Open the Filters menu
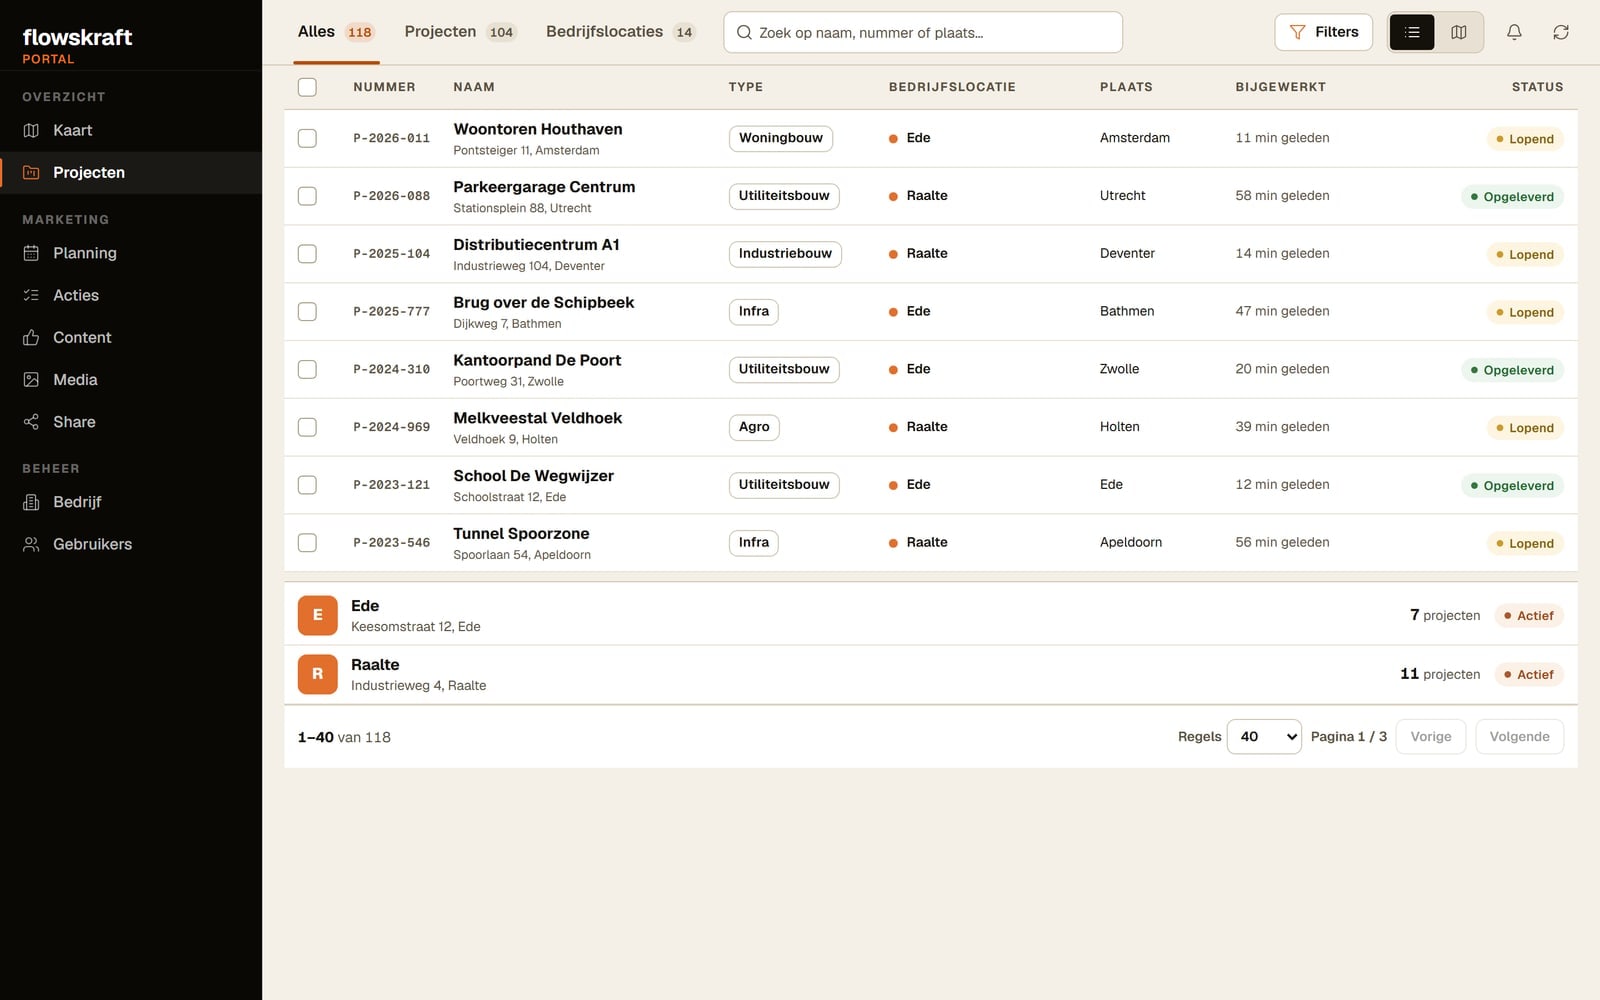Image resolution: width=1600 pixels, height=1000 pixels. pos(1323,32)
